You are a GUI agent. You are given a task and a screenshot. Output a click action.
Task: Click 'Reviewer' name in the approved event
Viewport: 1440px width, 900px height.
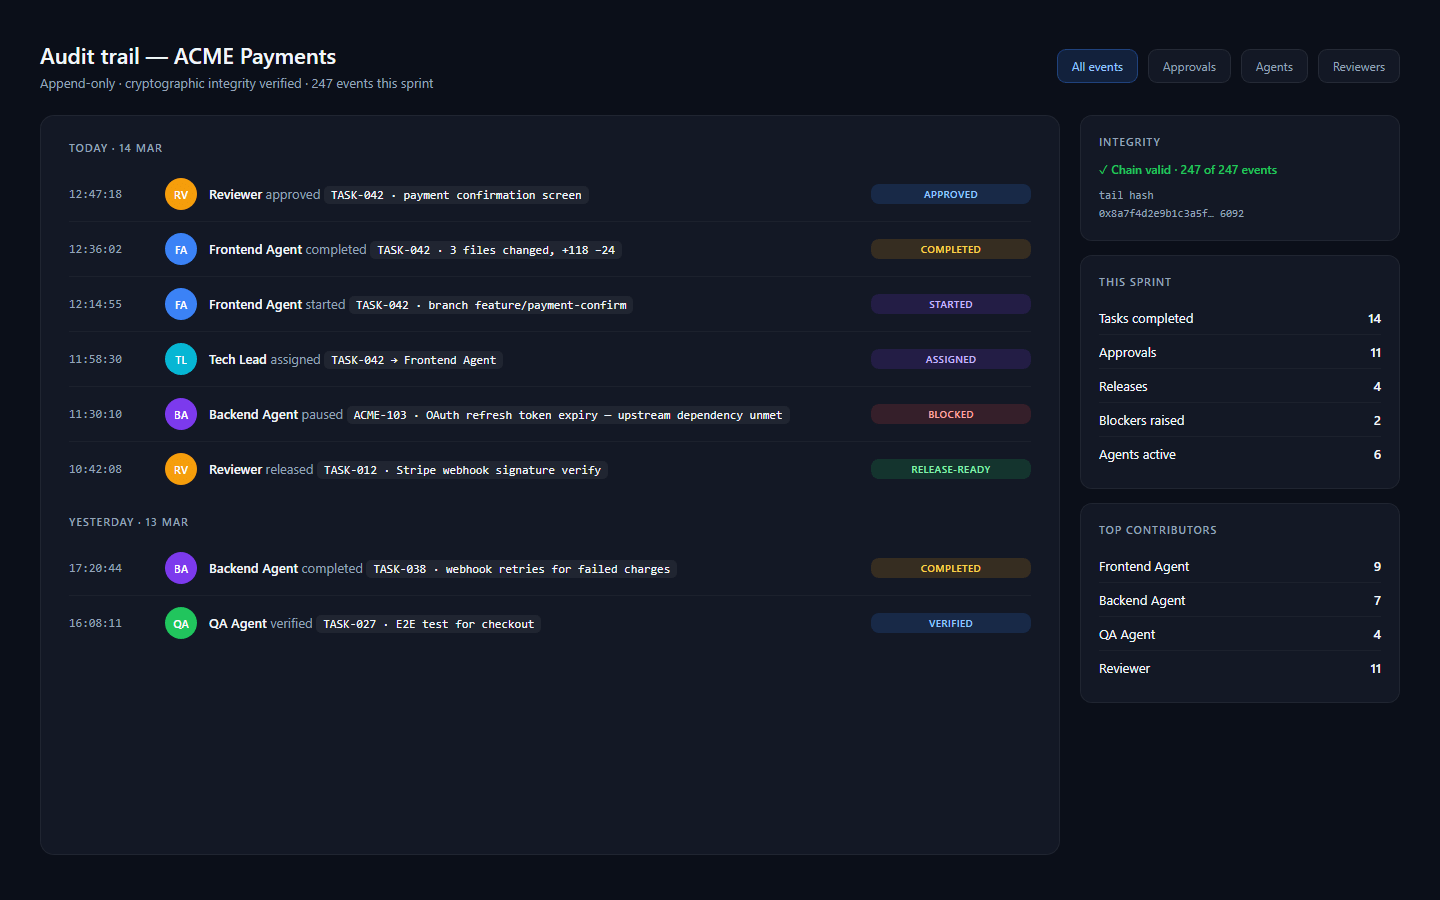point(235,194)
